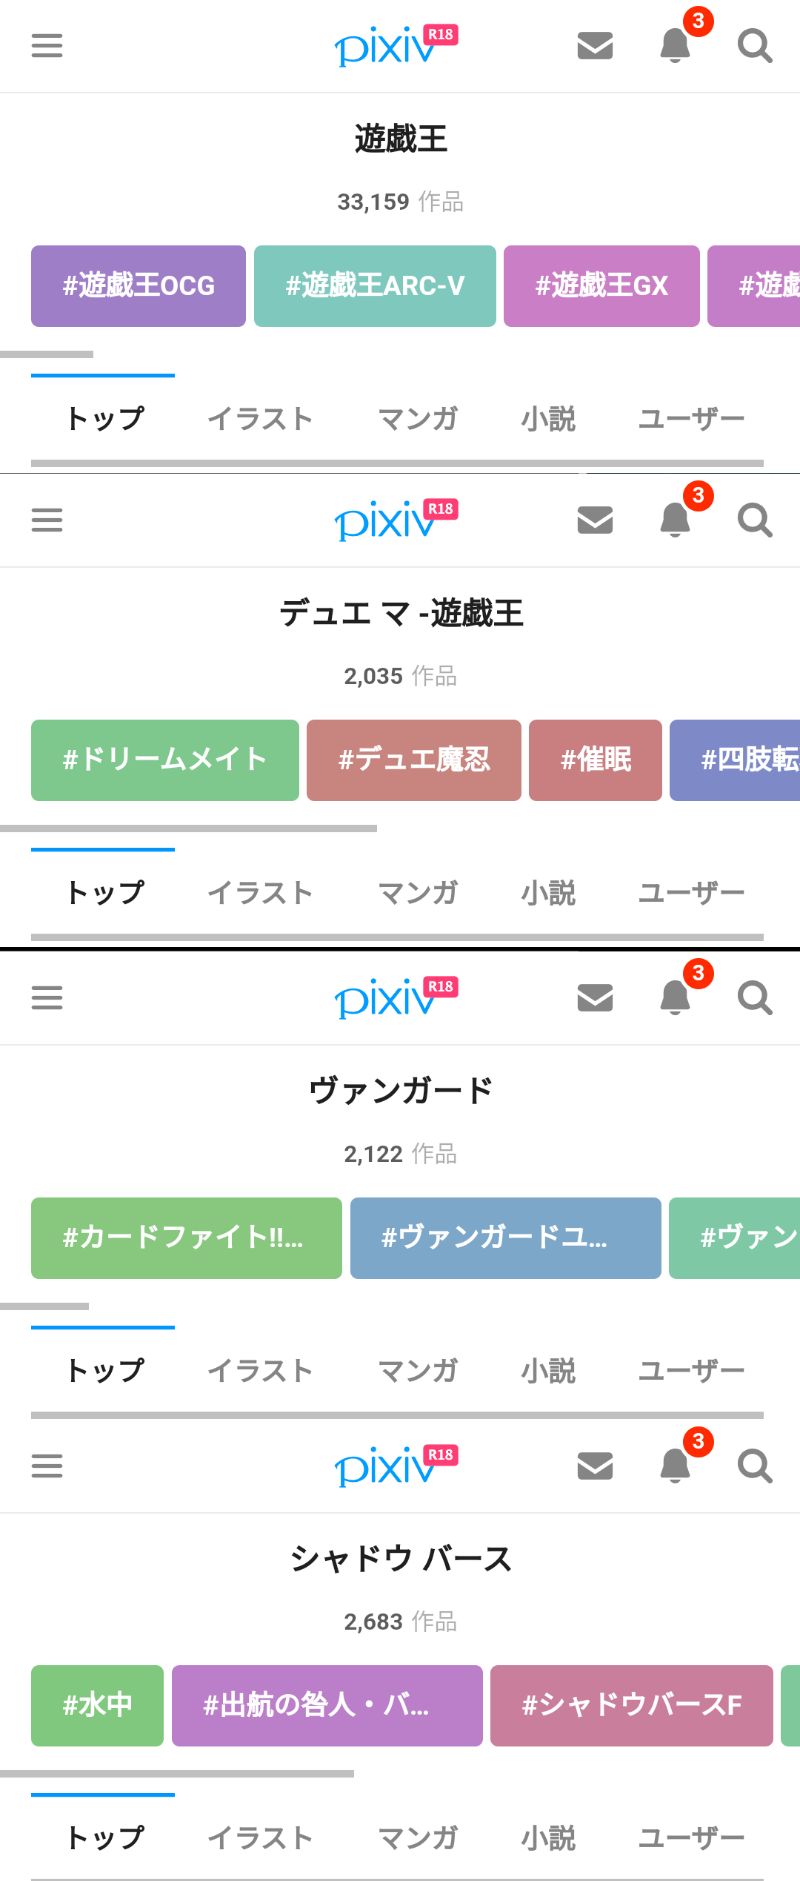Viewport: 800px width, 1881px height.
Task: Open the hamburger menu above the 遊戯王 title
Action: tap(47, 46)
